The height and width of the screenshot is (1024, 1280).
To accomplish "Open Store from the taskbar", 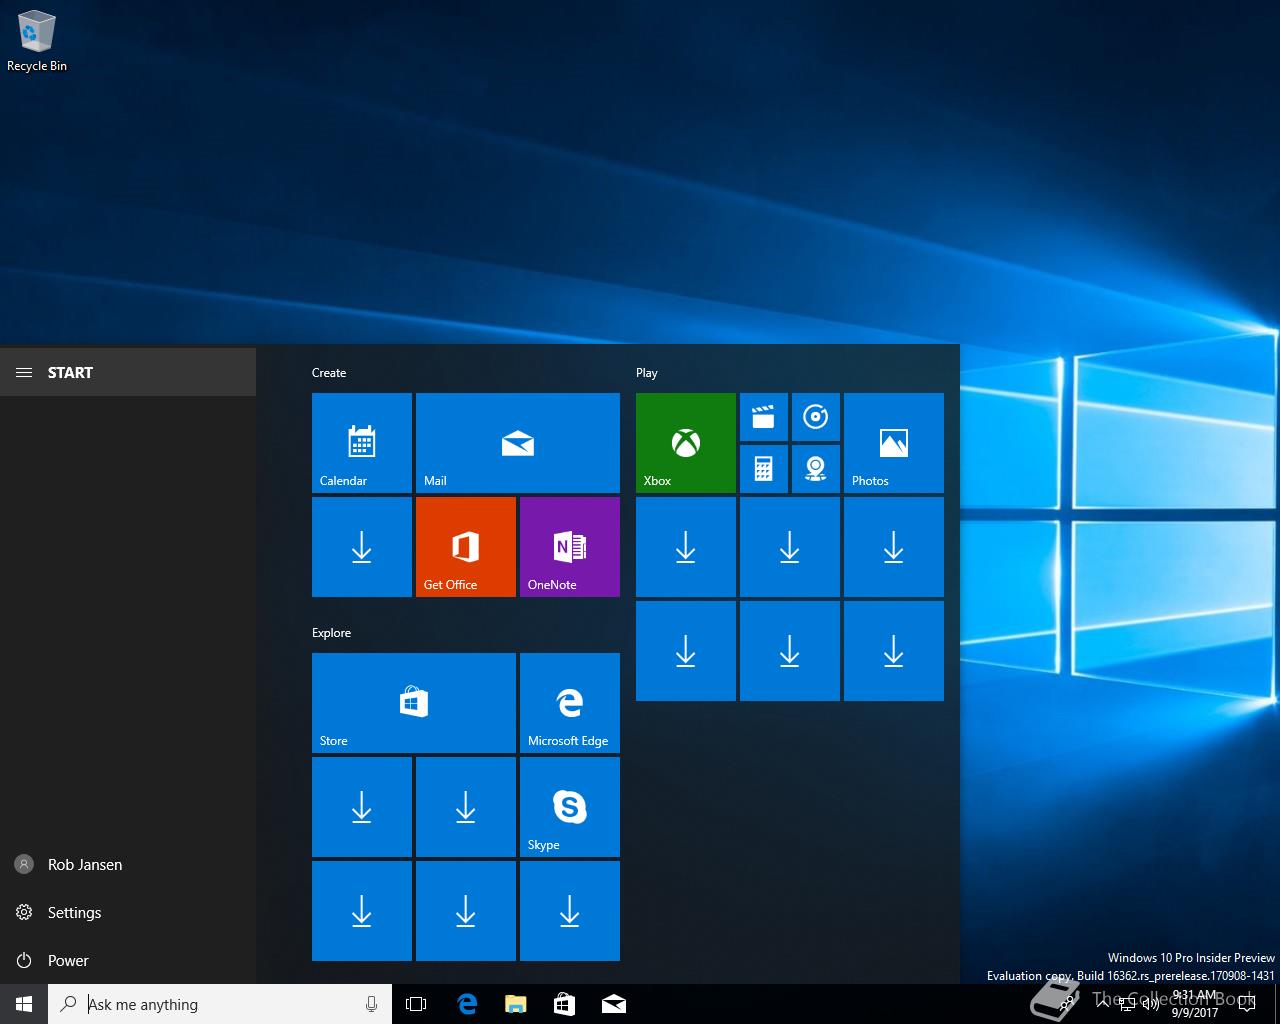I will (564, 1004).
